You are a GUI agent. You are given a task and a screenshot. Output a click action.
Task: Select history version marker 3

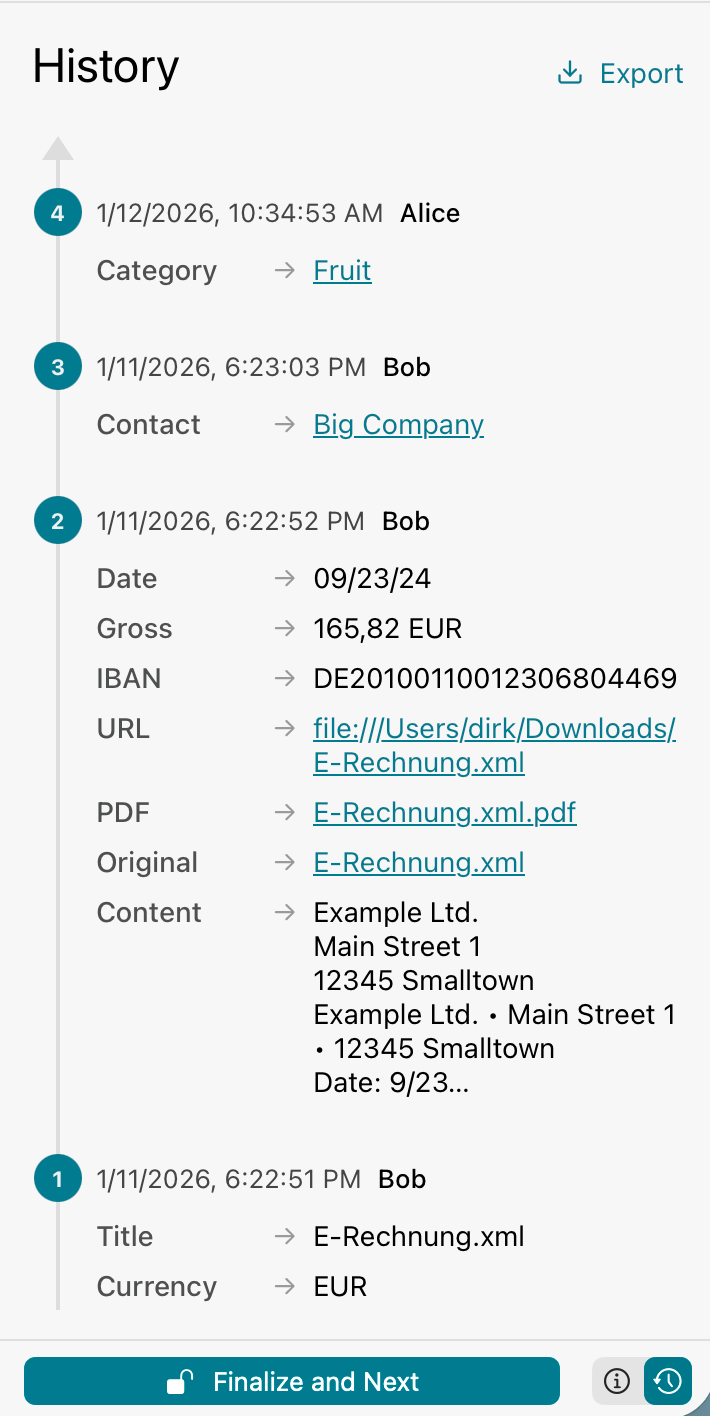tap(58, 367)
